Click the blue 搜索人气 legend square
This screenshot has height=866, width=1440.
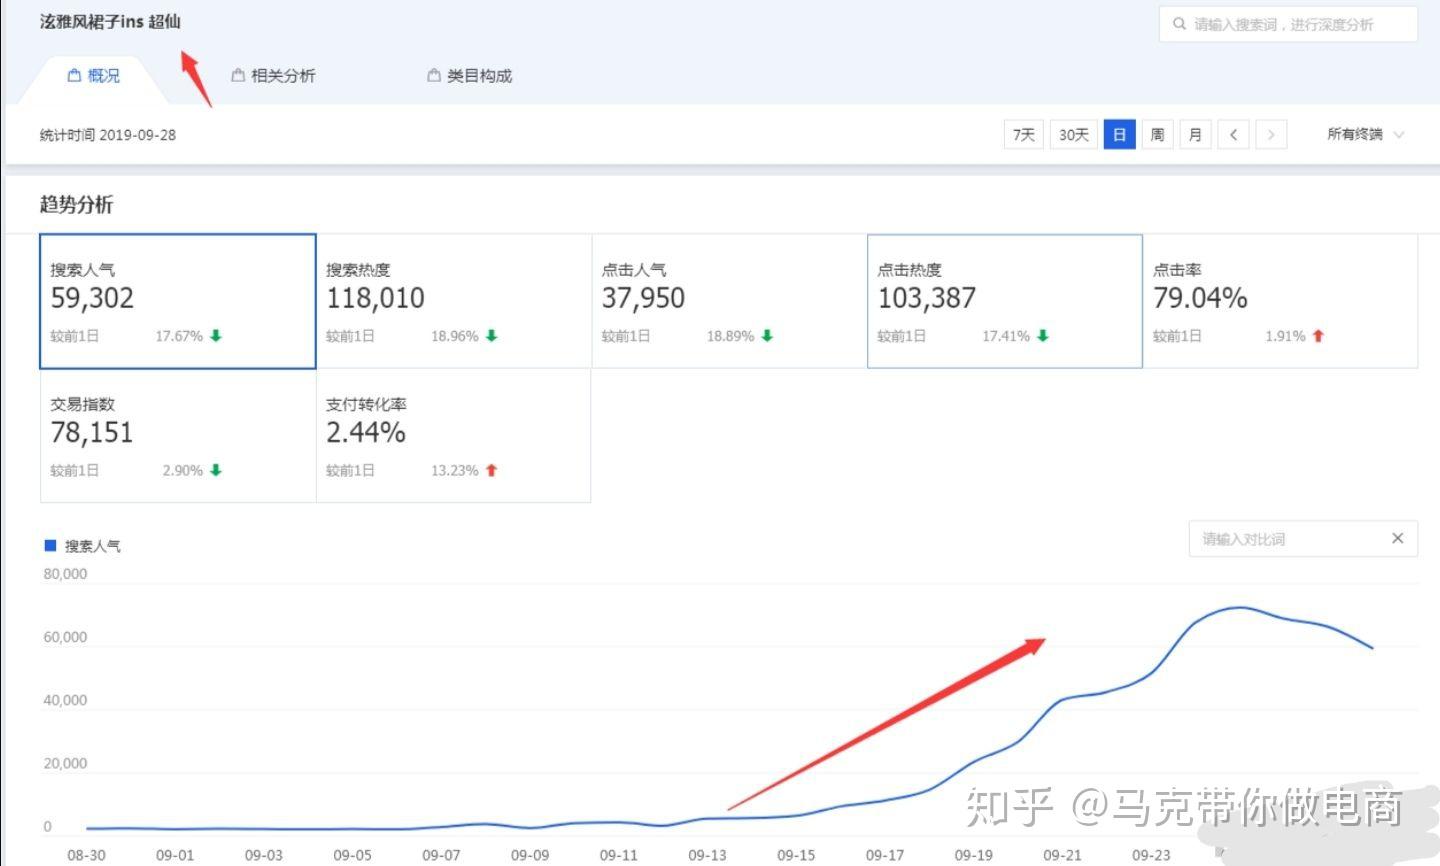click(50, 545)
